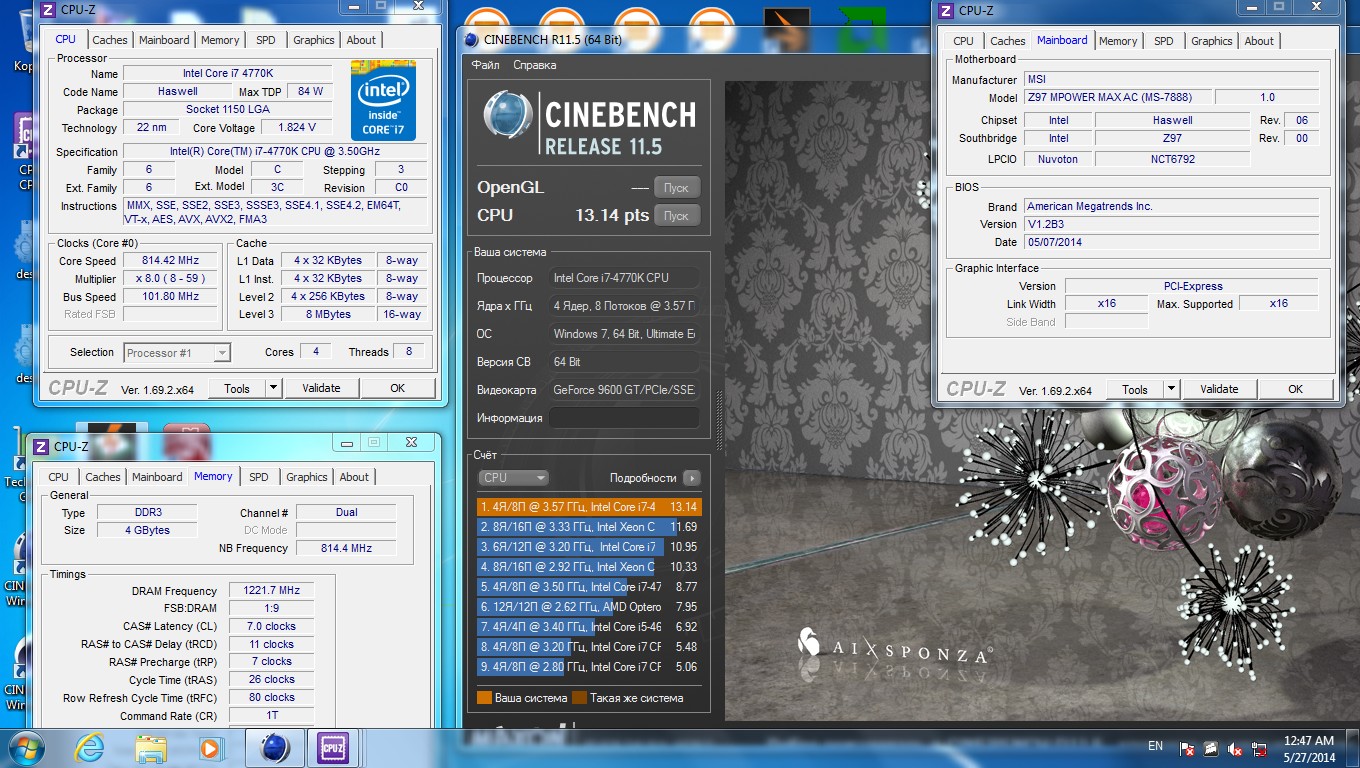Click the orange Ваша система legend swatch
The height and width of the screenshot is (768, 1360).
tap(484, 698)
